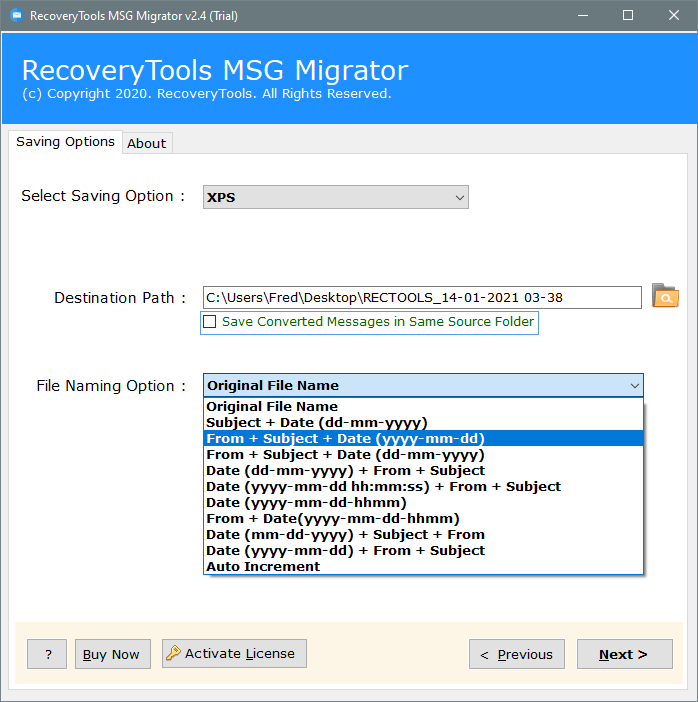Pick the 'Auto Increment' naming option
This screenshot has width=698, height=702.
423,567
